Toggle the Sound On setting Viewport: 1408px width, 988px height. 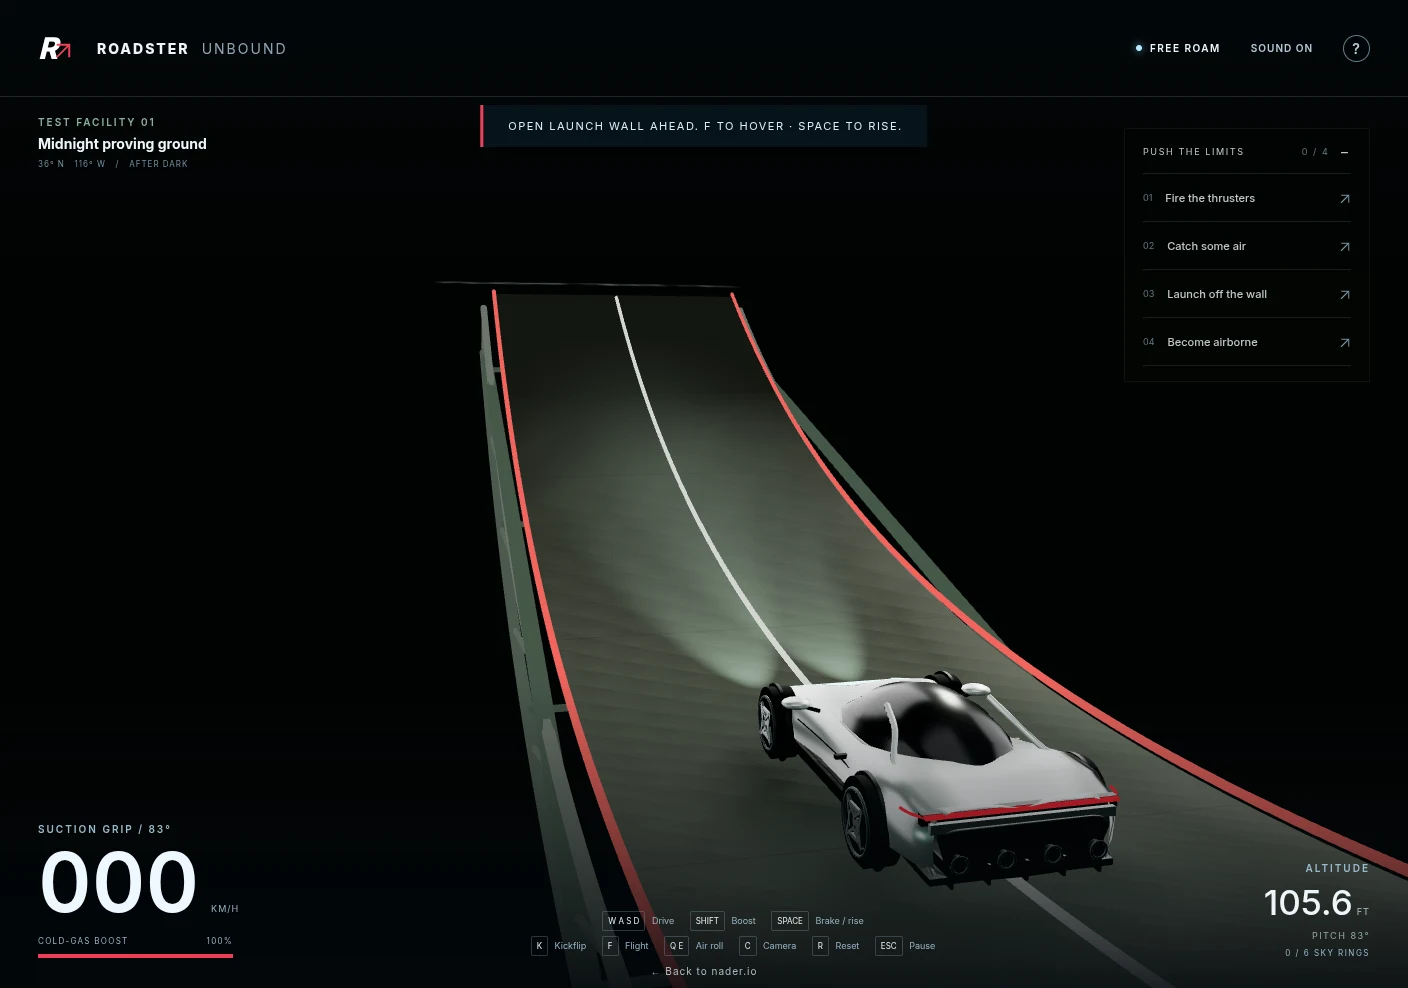click(x=1281, y=48)
